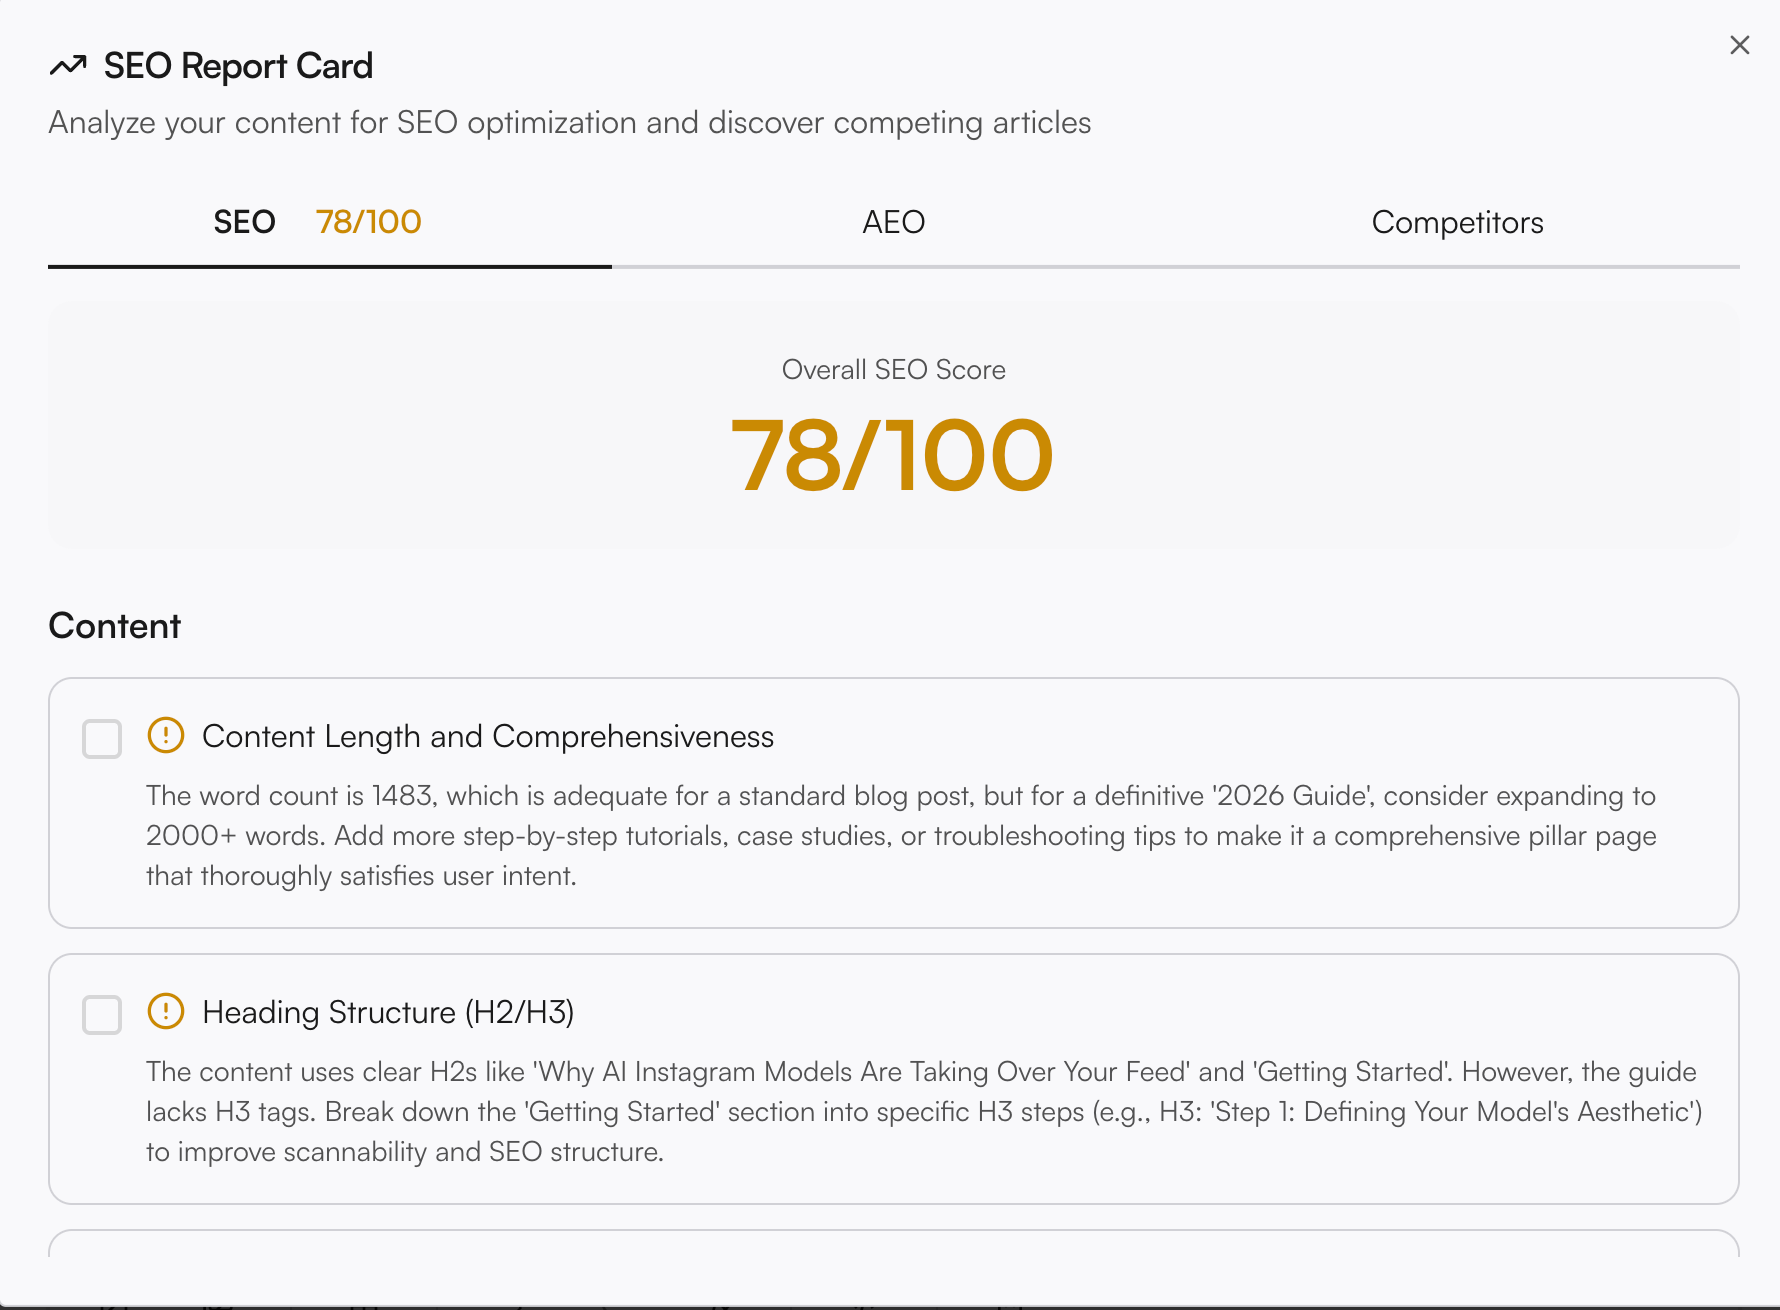Click the Content section heading
This screenshot has height=1310, width=1780.
click(114, 626)
